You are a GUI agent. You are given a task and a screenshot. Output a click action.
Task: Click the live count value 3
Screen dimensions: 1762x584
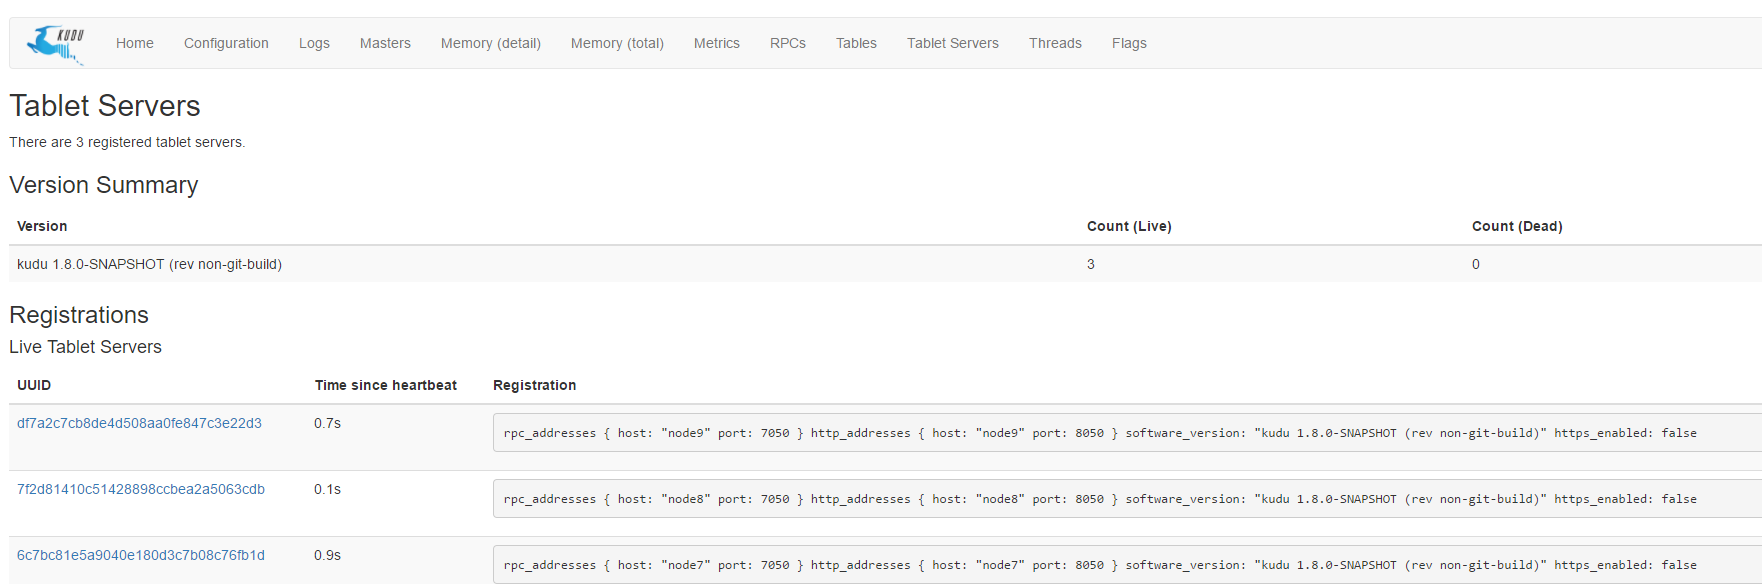tap(1091, 264)
